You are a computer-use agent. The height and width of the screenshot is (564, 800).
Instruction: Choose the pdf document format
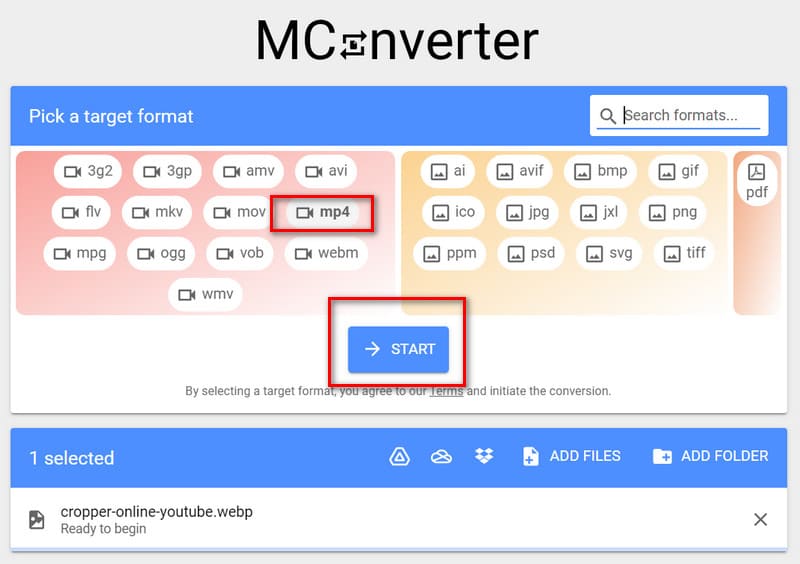(757, 181)
